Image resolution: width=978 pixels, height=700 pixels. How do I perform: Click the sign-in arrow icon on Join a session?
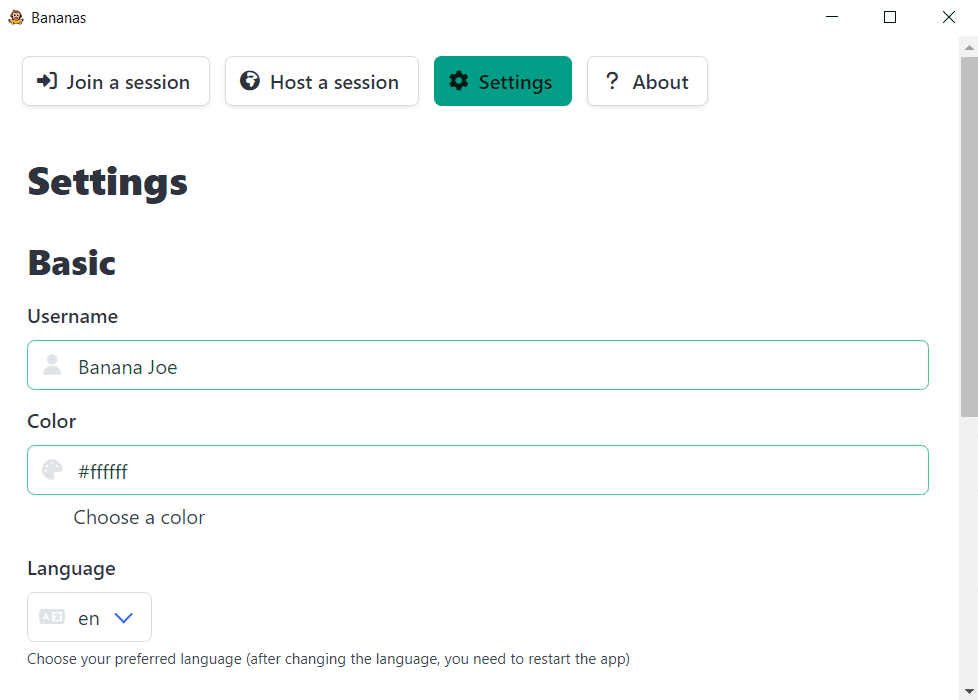46,81
